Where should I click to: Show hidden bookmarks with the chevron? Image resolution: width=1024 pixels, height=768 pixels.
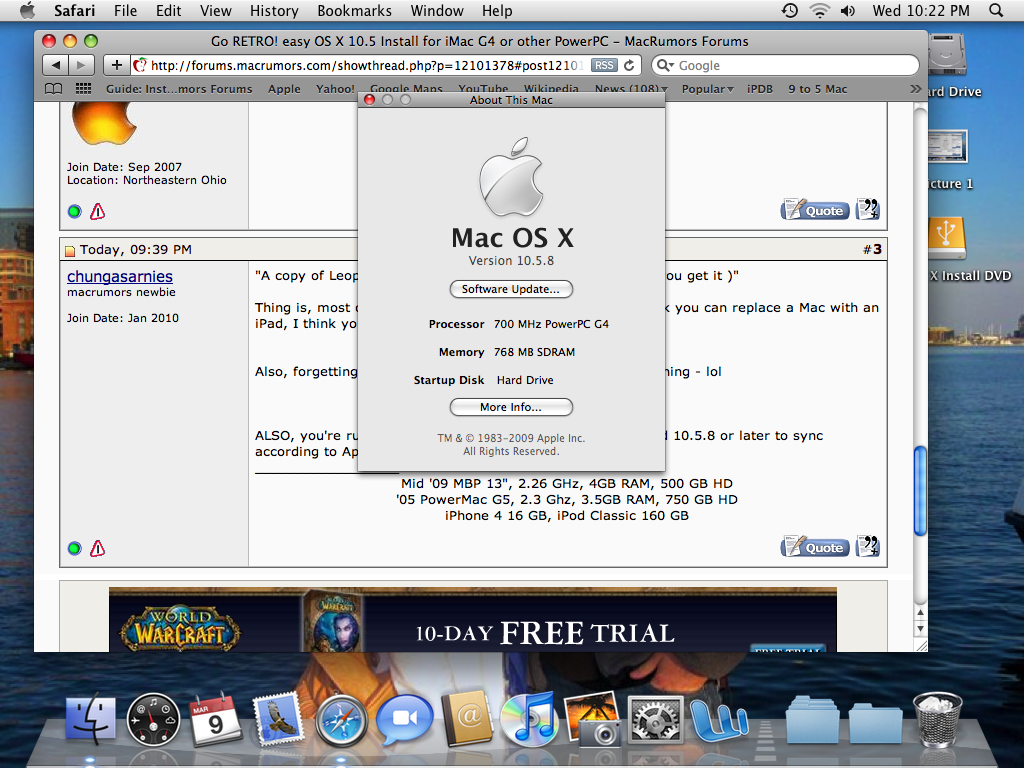point(916,89)
